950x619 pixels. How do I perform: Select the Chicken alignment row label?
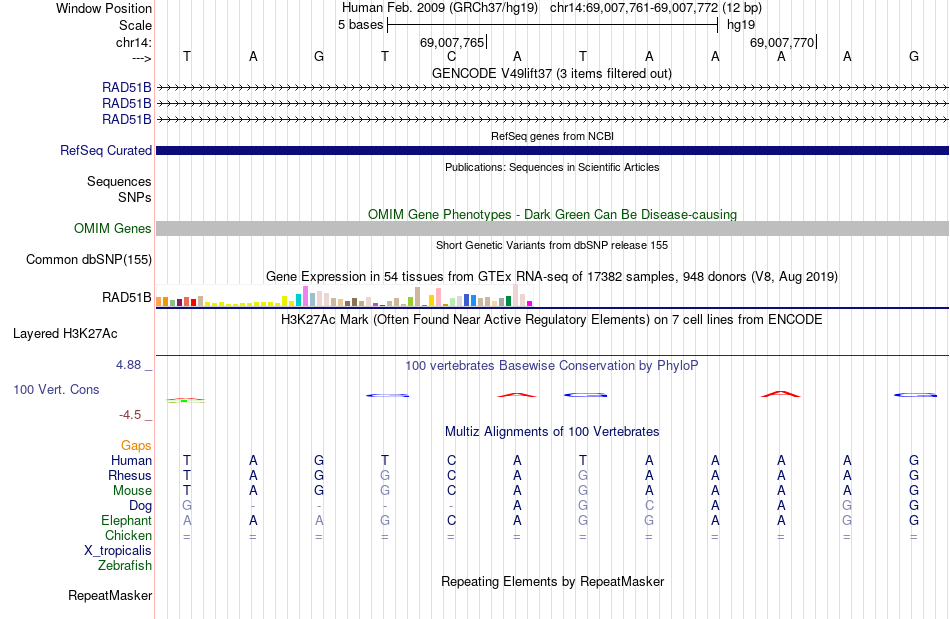[128, 535]
